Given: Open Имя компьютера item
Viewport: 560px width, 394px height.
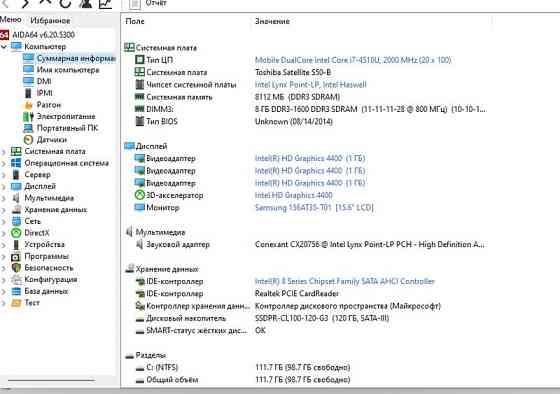Looking at the screenshot, I should pos(68,70).
